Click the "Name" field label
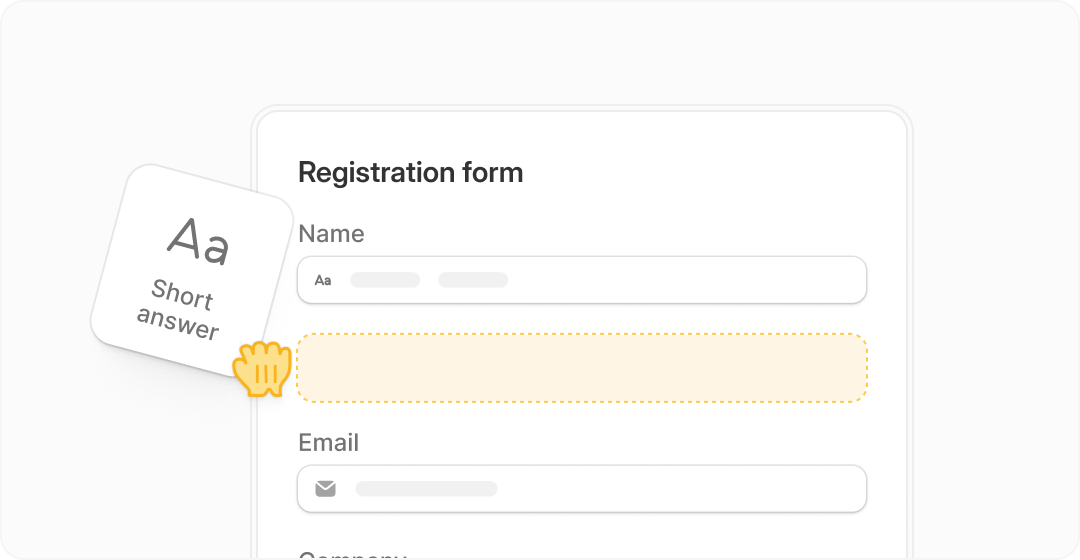The image size is (1080, 560). pos(331,234)
